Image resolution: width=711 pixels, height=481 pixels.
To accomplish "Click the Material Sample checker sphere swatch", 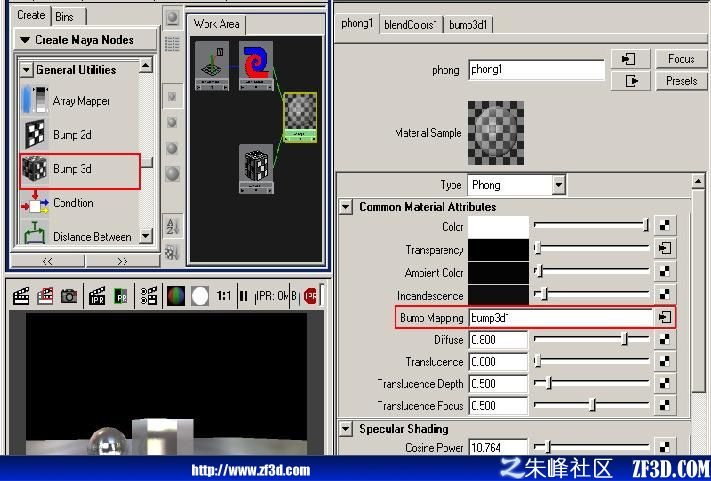I will [496, 132].
